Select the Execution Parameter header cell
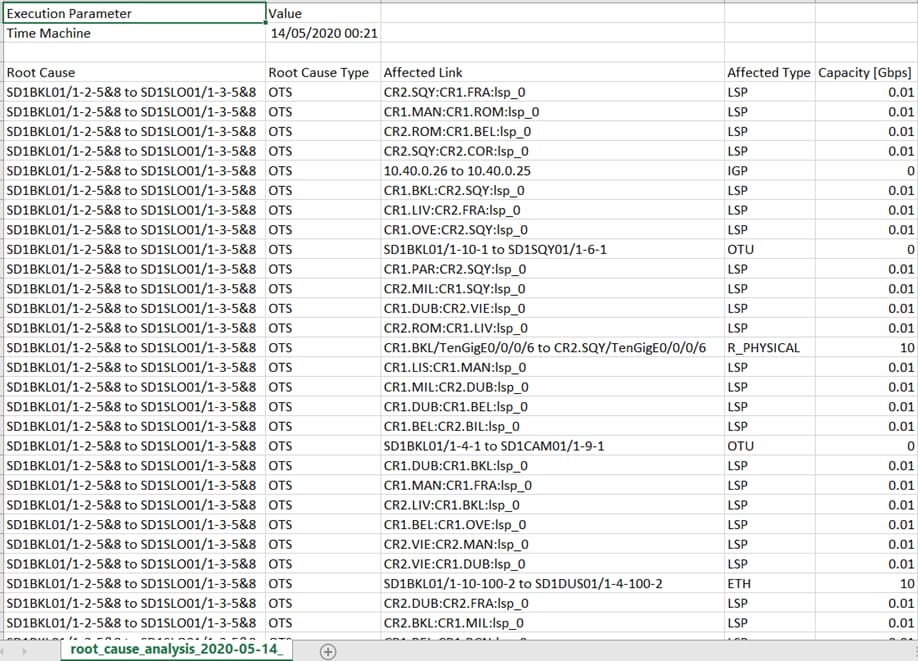 (132, 13)
